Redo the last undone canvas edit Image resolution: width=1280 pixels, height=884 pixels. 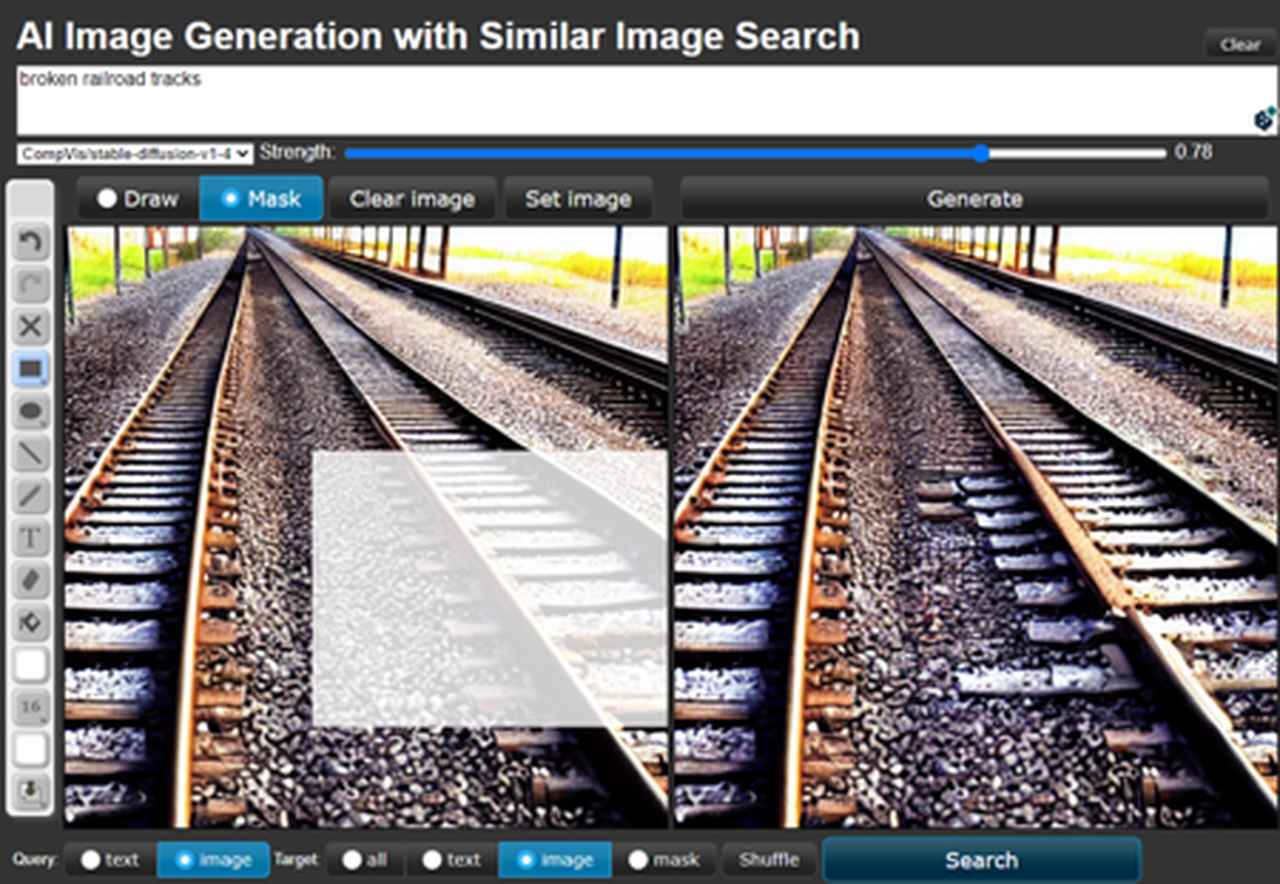pyautogui.click(x=31, y=284)
